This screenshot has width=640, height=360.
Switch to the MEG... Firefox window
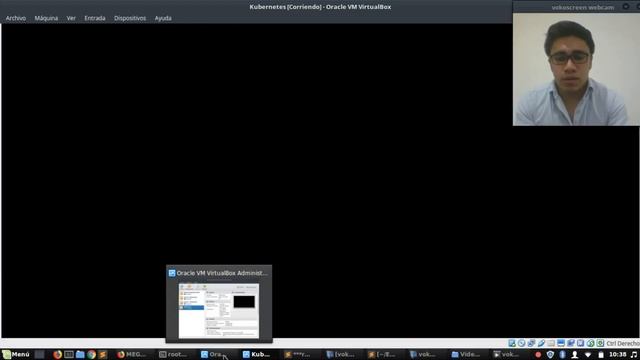(131, 354)
